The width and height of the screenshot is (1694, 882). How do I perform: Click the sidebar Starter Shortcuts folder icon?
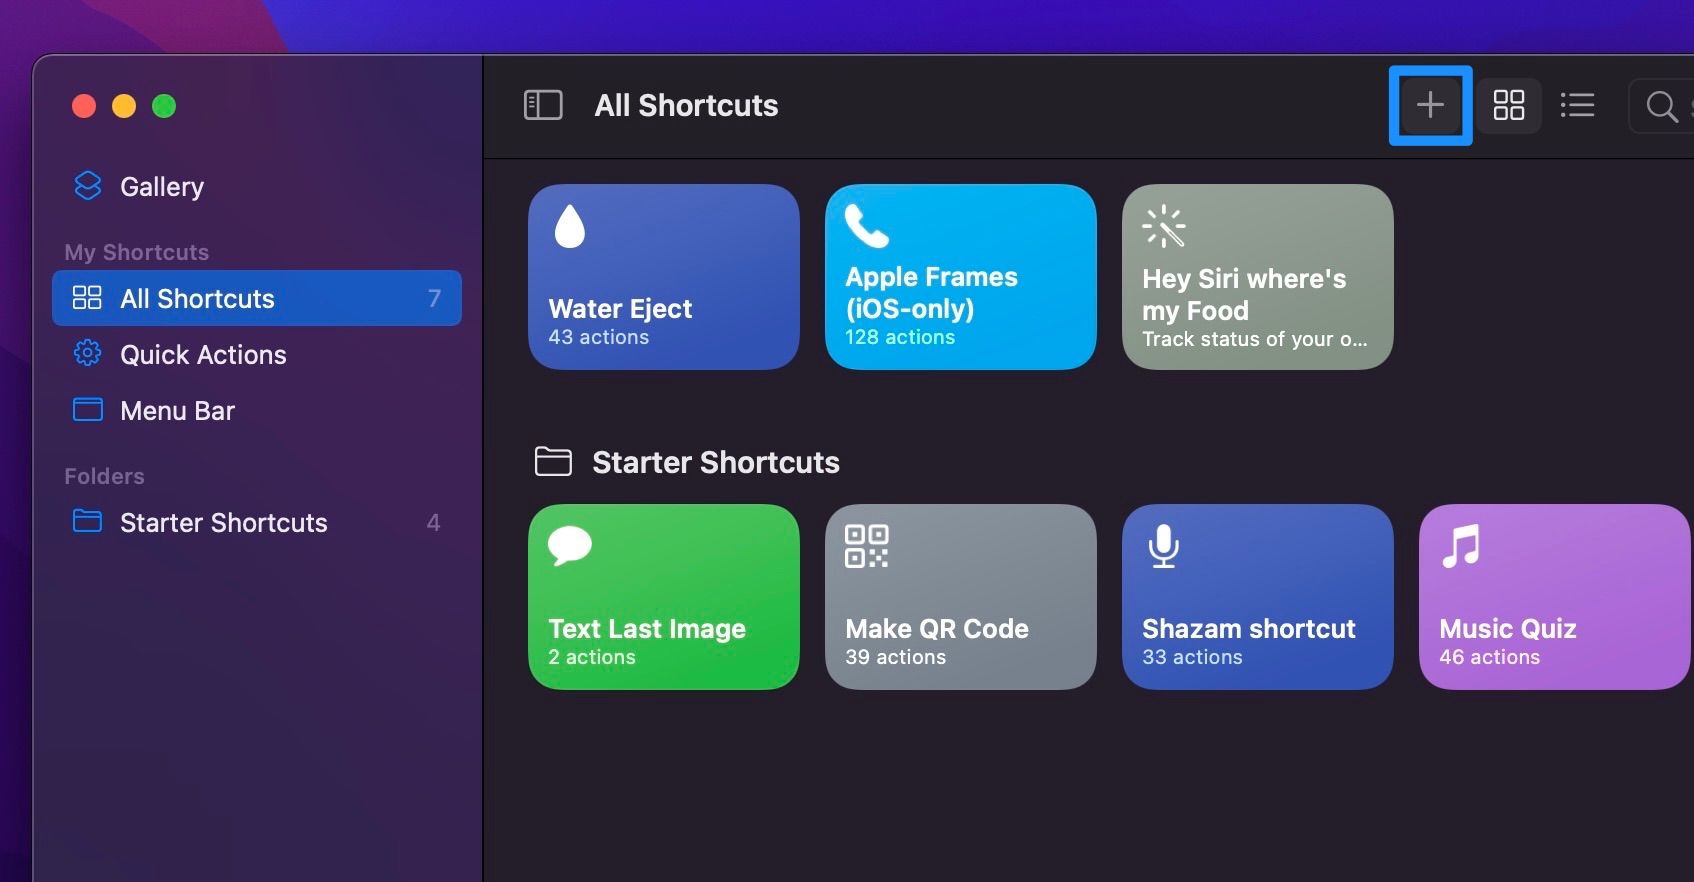(88, 521)
